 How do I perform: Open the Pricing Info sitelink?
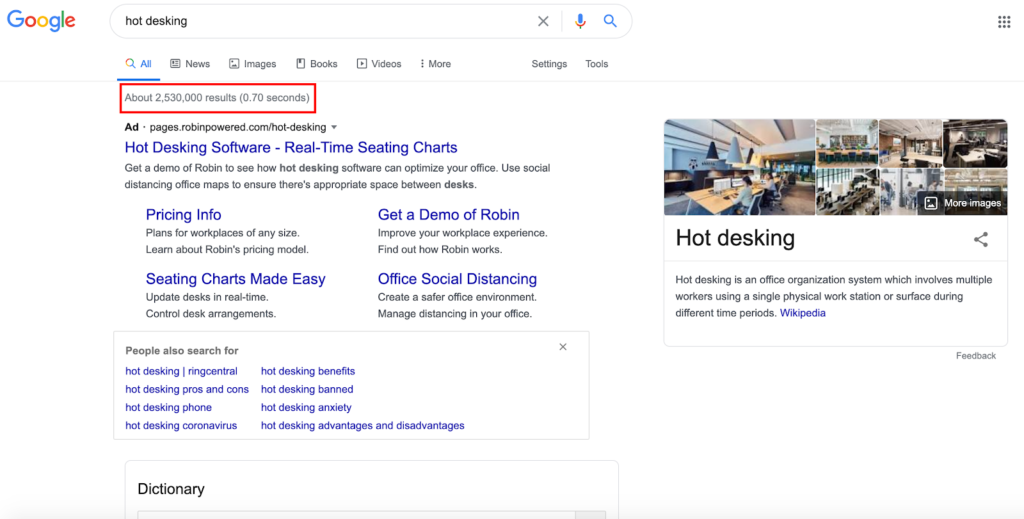[184, 215]
